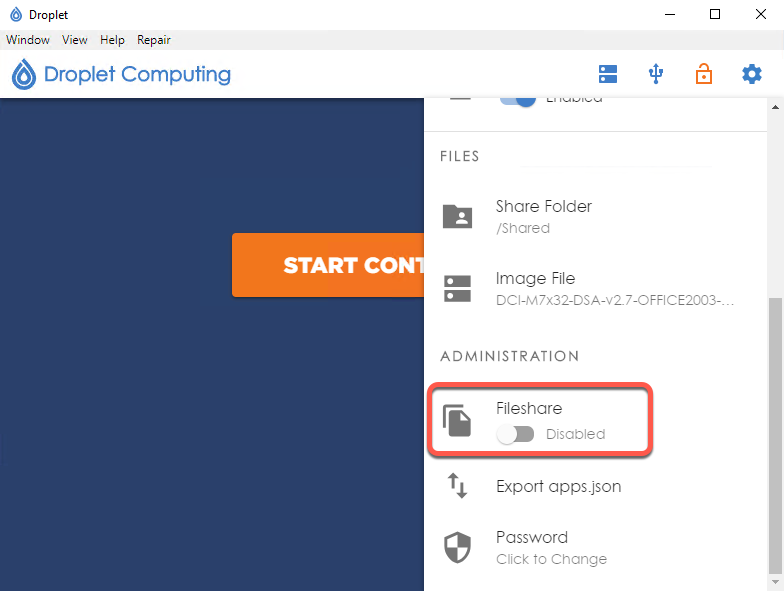Open the View menu

click(75, 40)
